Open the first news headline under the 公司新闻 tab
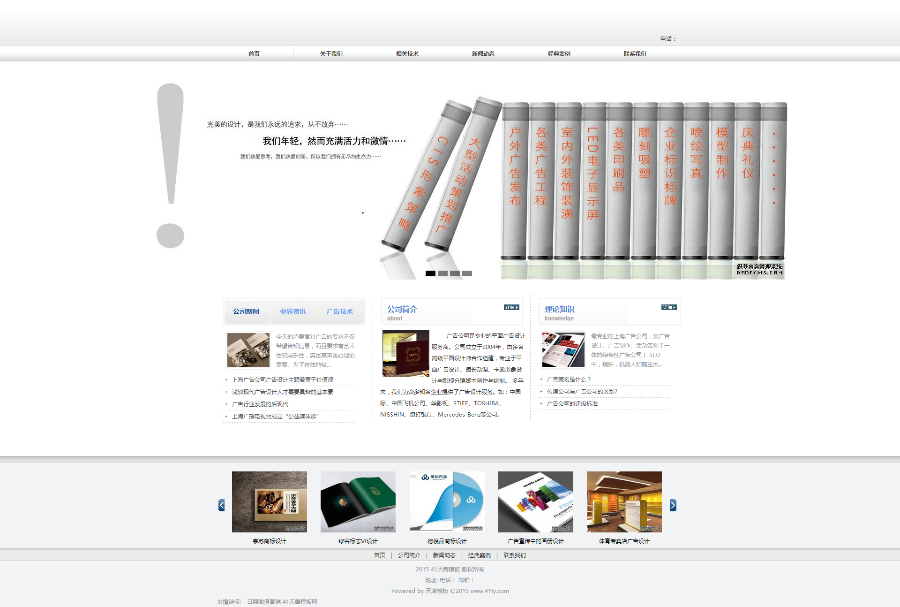This screenshot has width=900, height=607. [282, 380]
